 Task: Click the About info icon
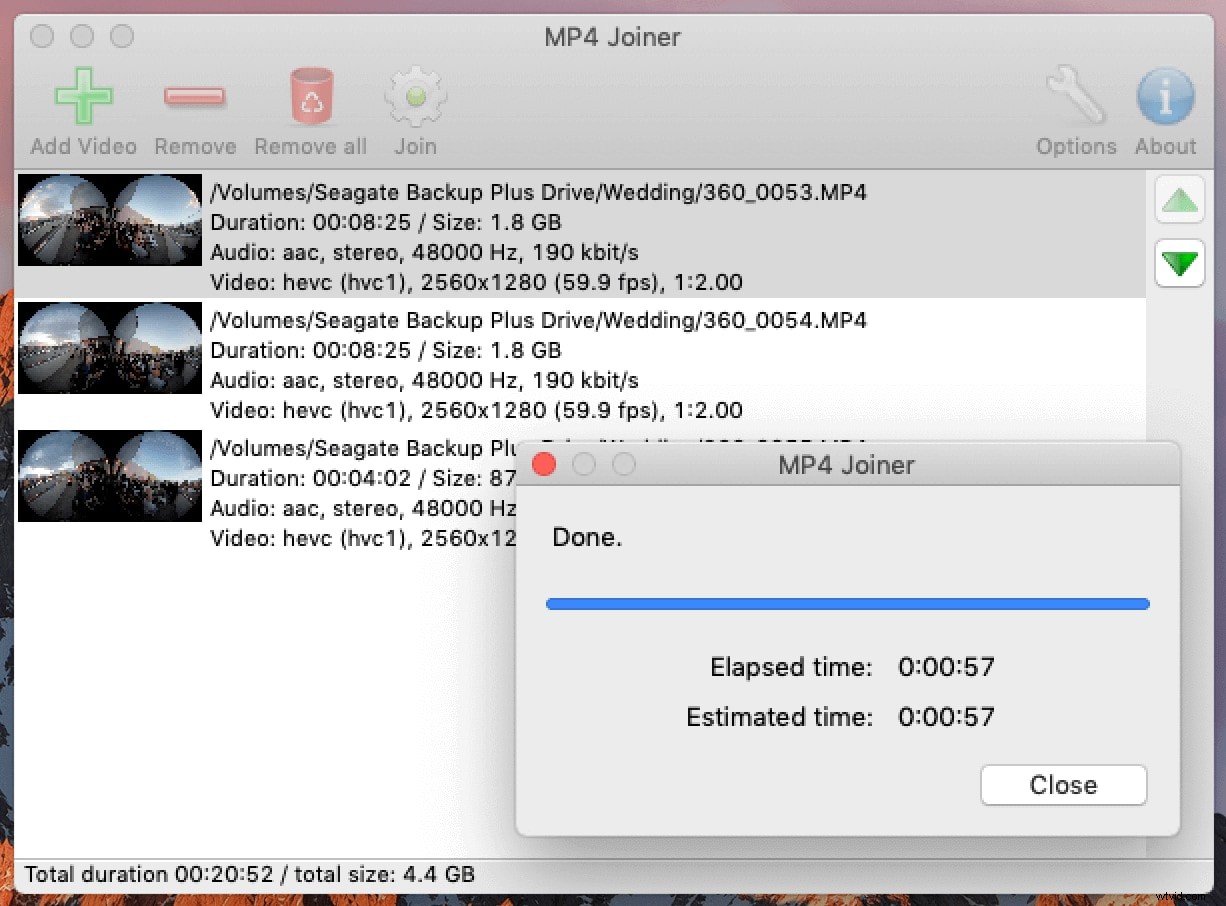coord(1164,97)
